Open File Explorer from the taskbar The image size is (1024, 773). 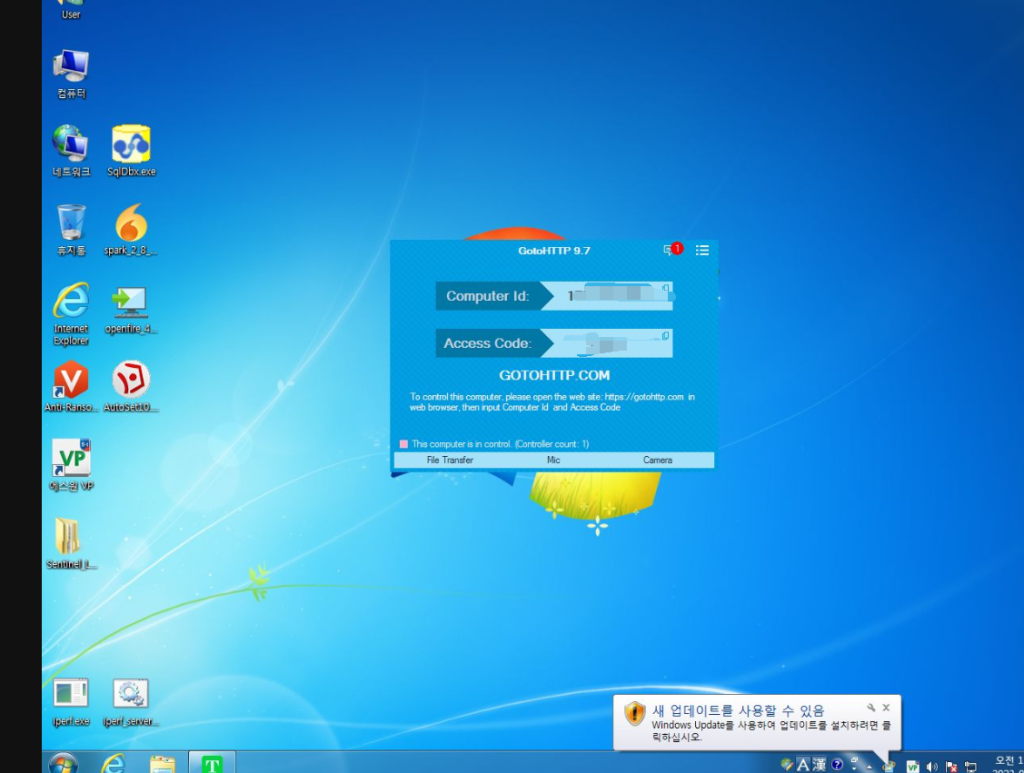[x=163, y=764]
